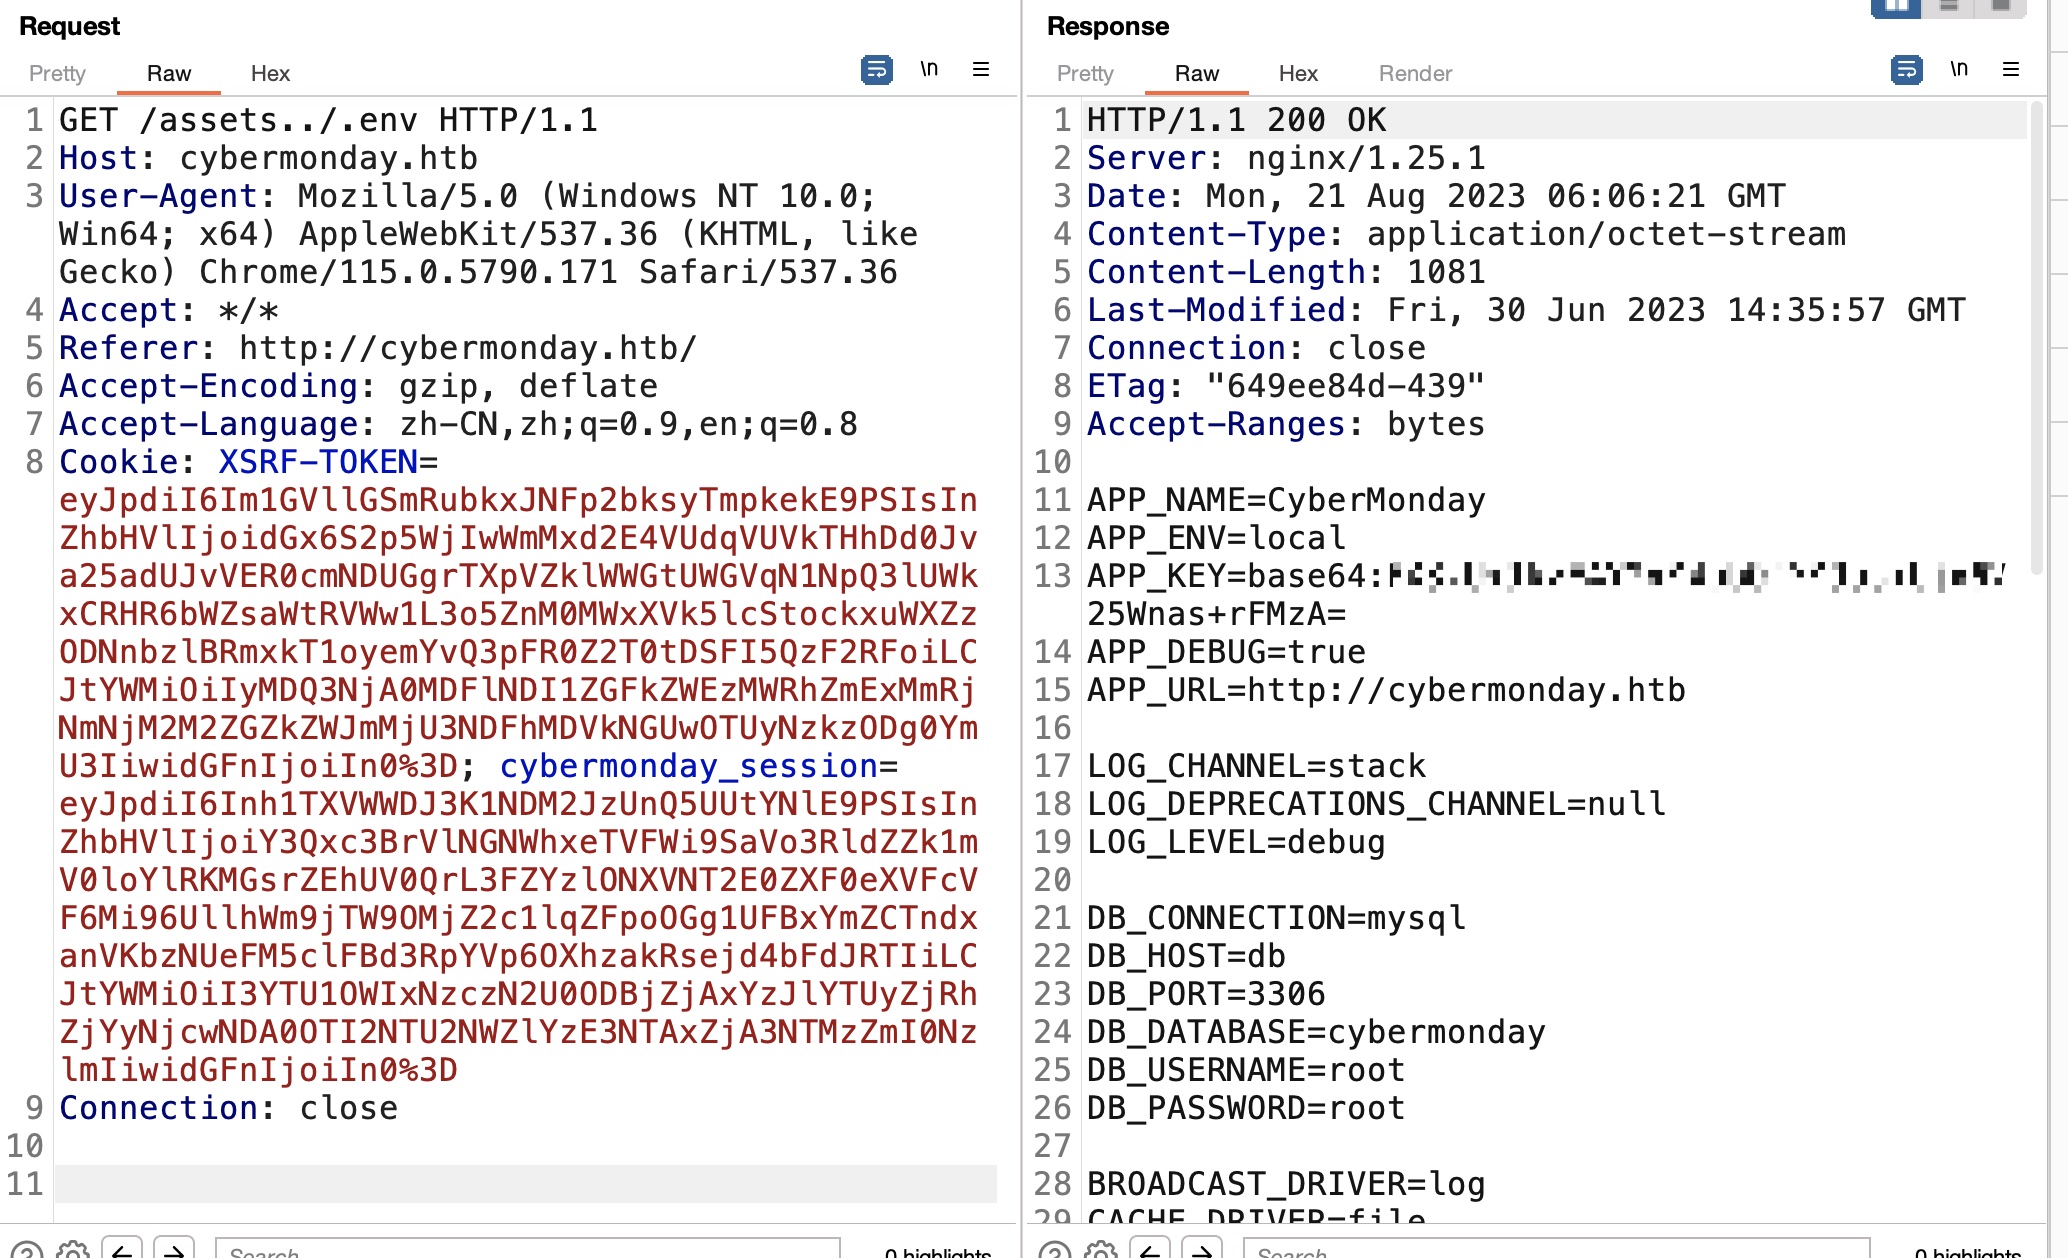Switch to side-by-side layout view
2068x1258 pixels.
pyautogui.click(x=1896, y=7)
